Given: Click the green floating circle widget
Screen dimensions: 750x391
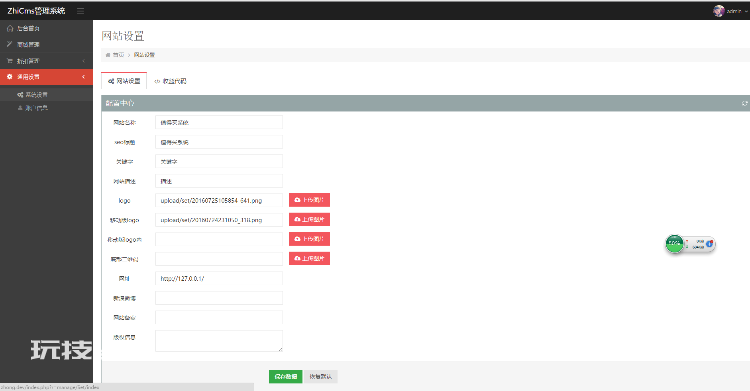Looking at the screenshot, I should tap(674, 244).
